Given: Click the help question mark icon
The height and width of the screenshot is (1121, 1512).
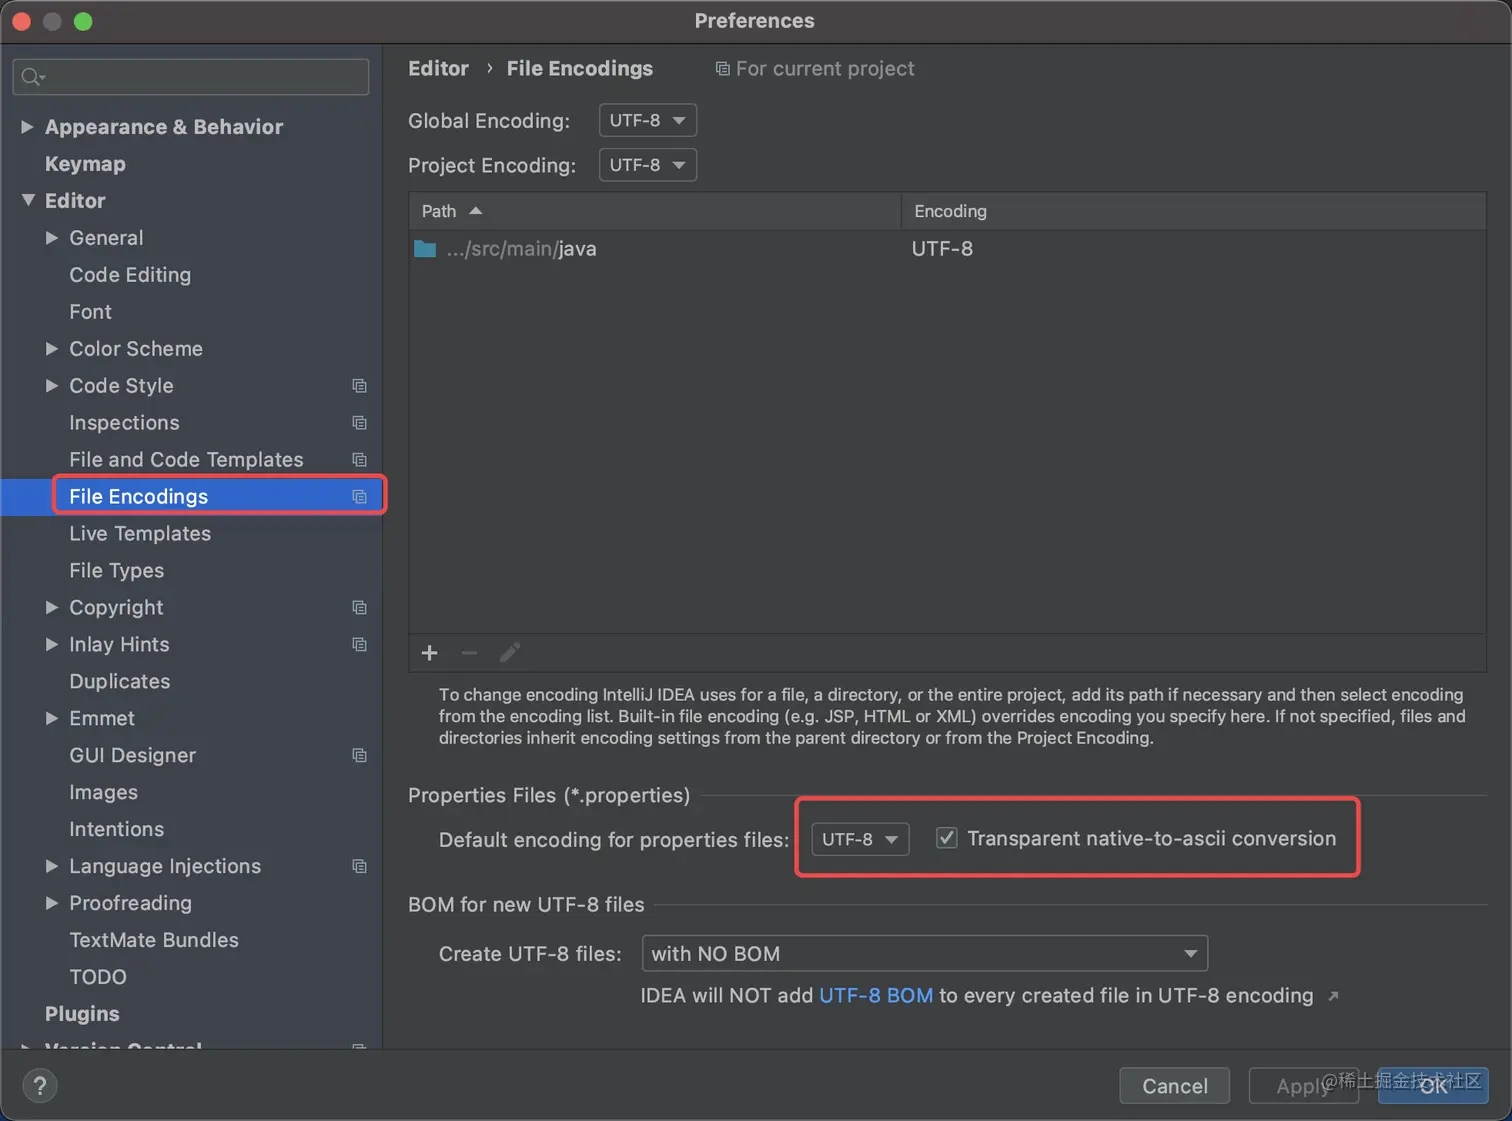Looking at the screenshot, I should point(40,1086).
